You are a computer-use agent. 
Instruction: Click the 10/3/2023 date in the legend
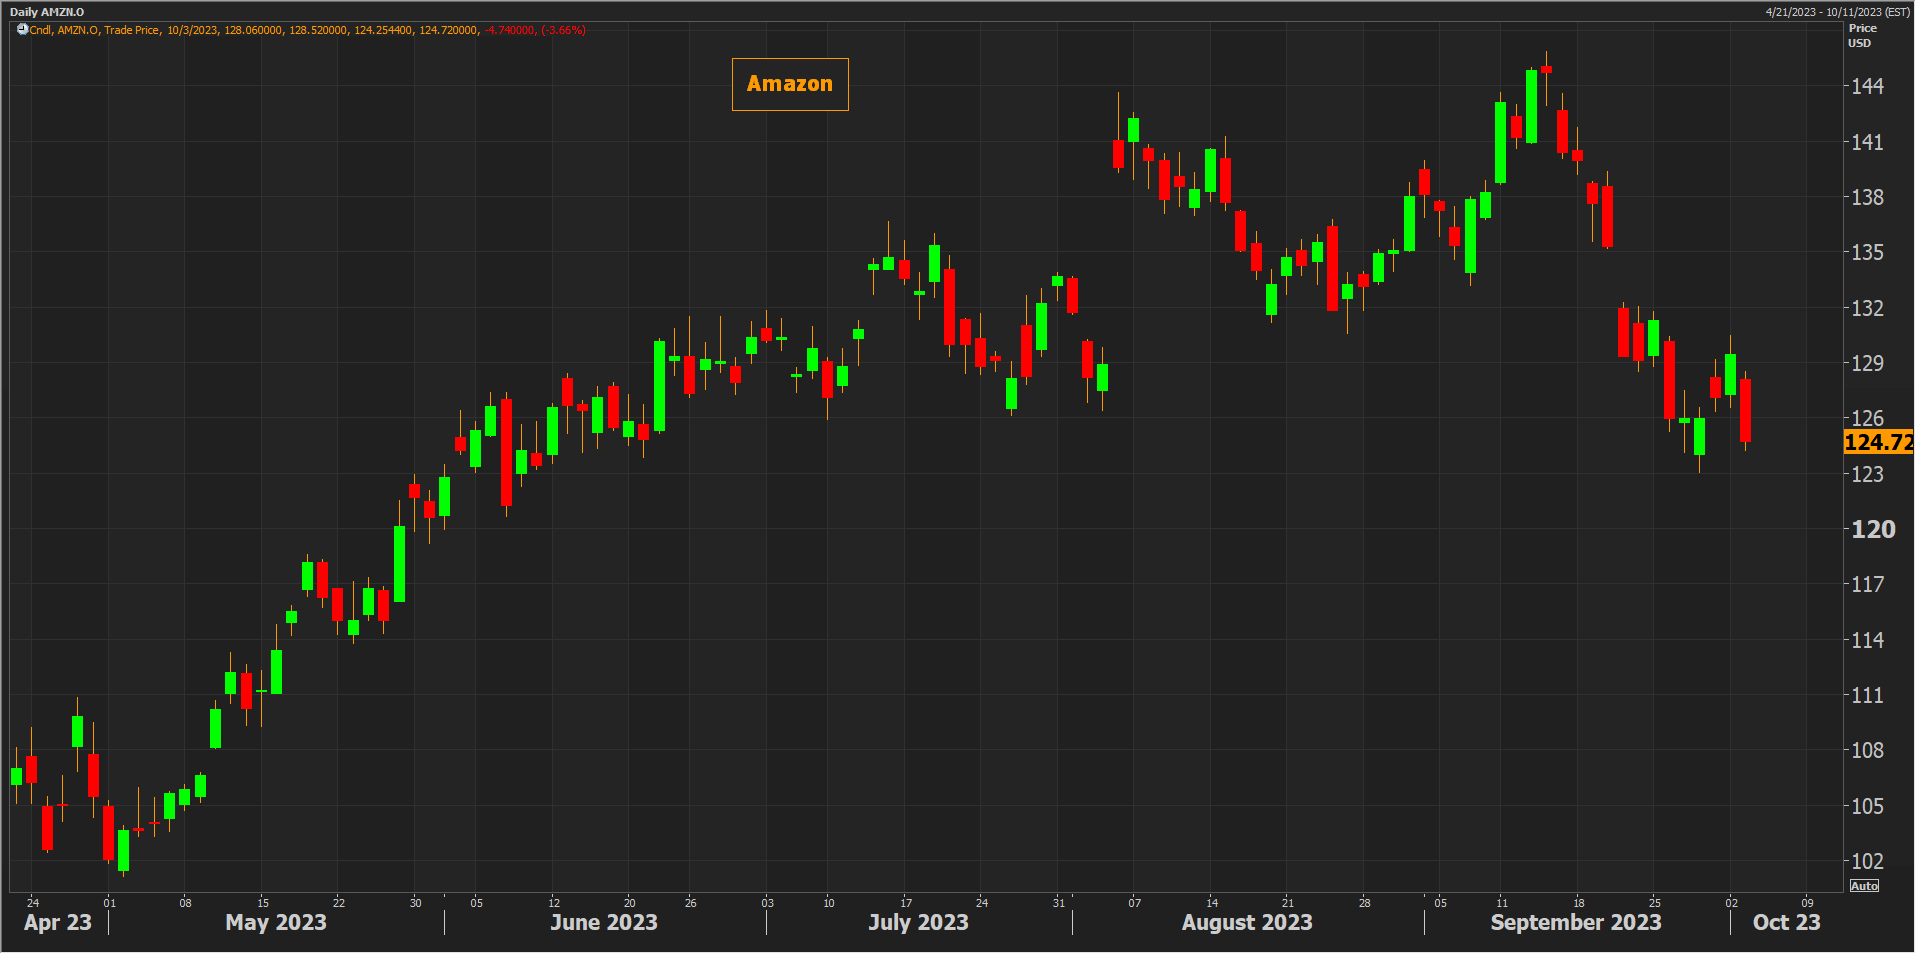click(x=192, y=30)
